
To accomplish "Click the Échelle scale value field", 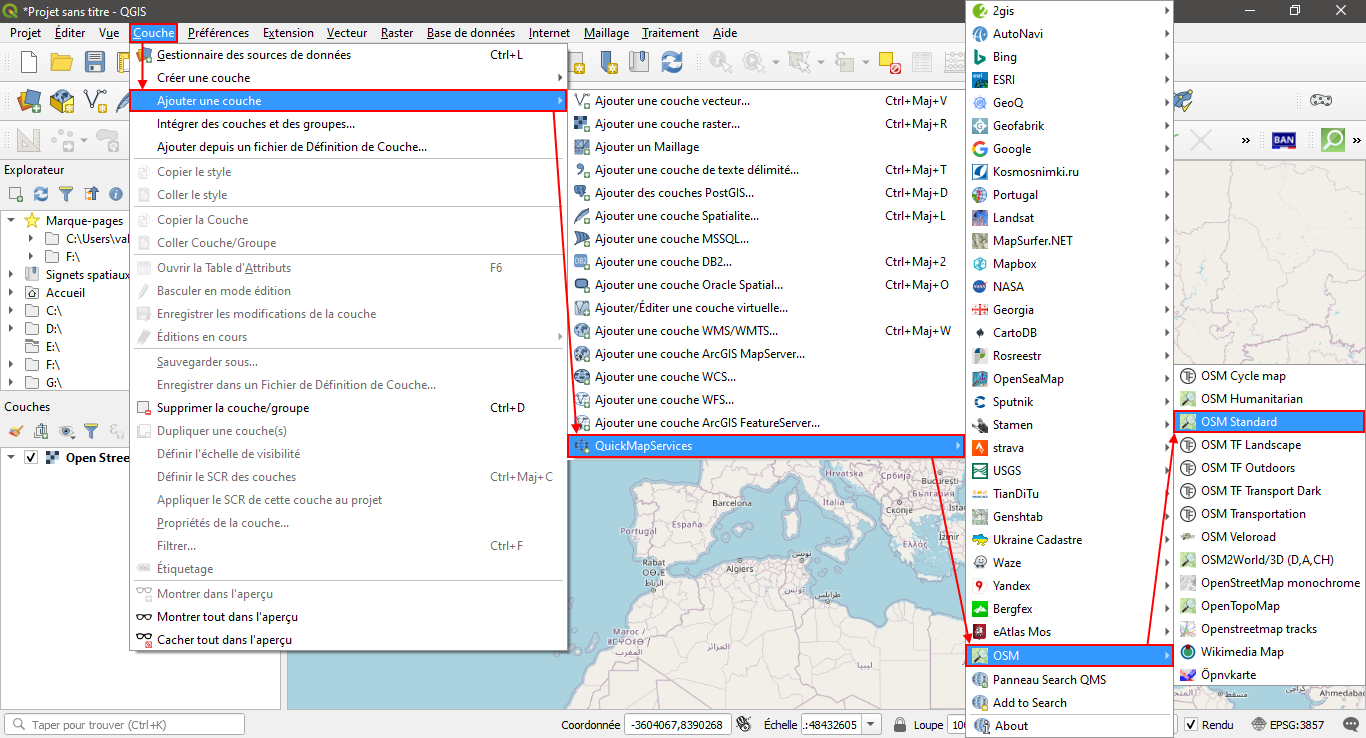I will [x=831, y=724].
